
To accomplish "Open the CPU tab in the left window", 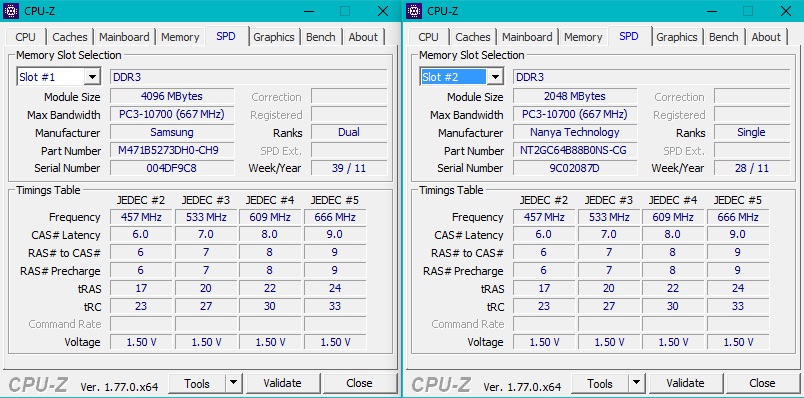I will pyautogui.click(x=26, y=37).
